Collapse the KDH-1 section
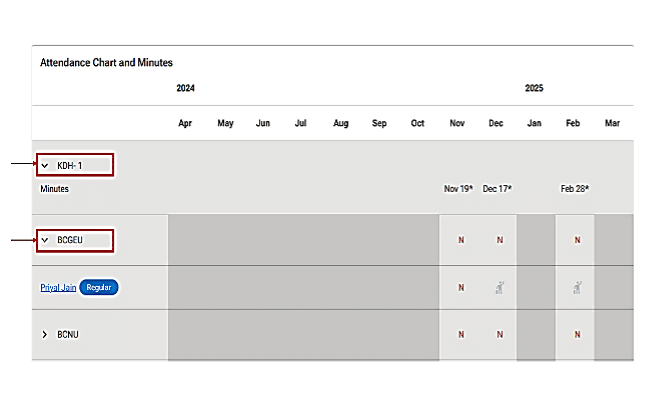 click(x=45, y=165)
